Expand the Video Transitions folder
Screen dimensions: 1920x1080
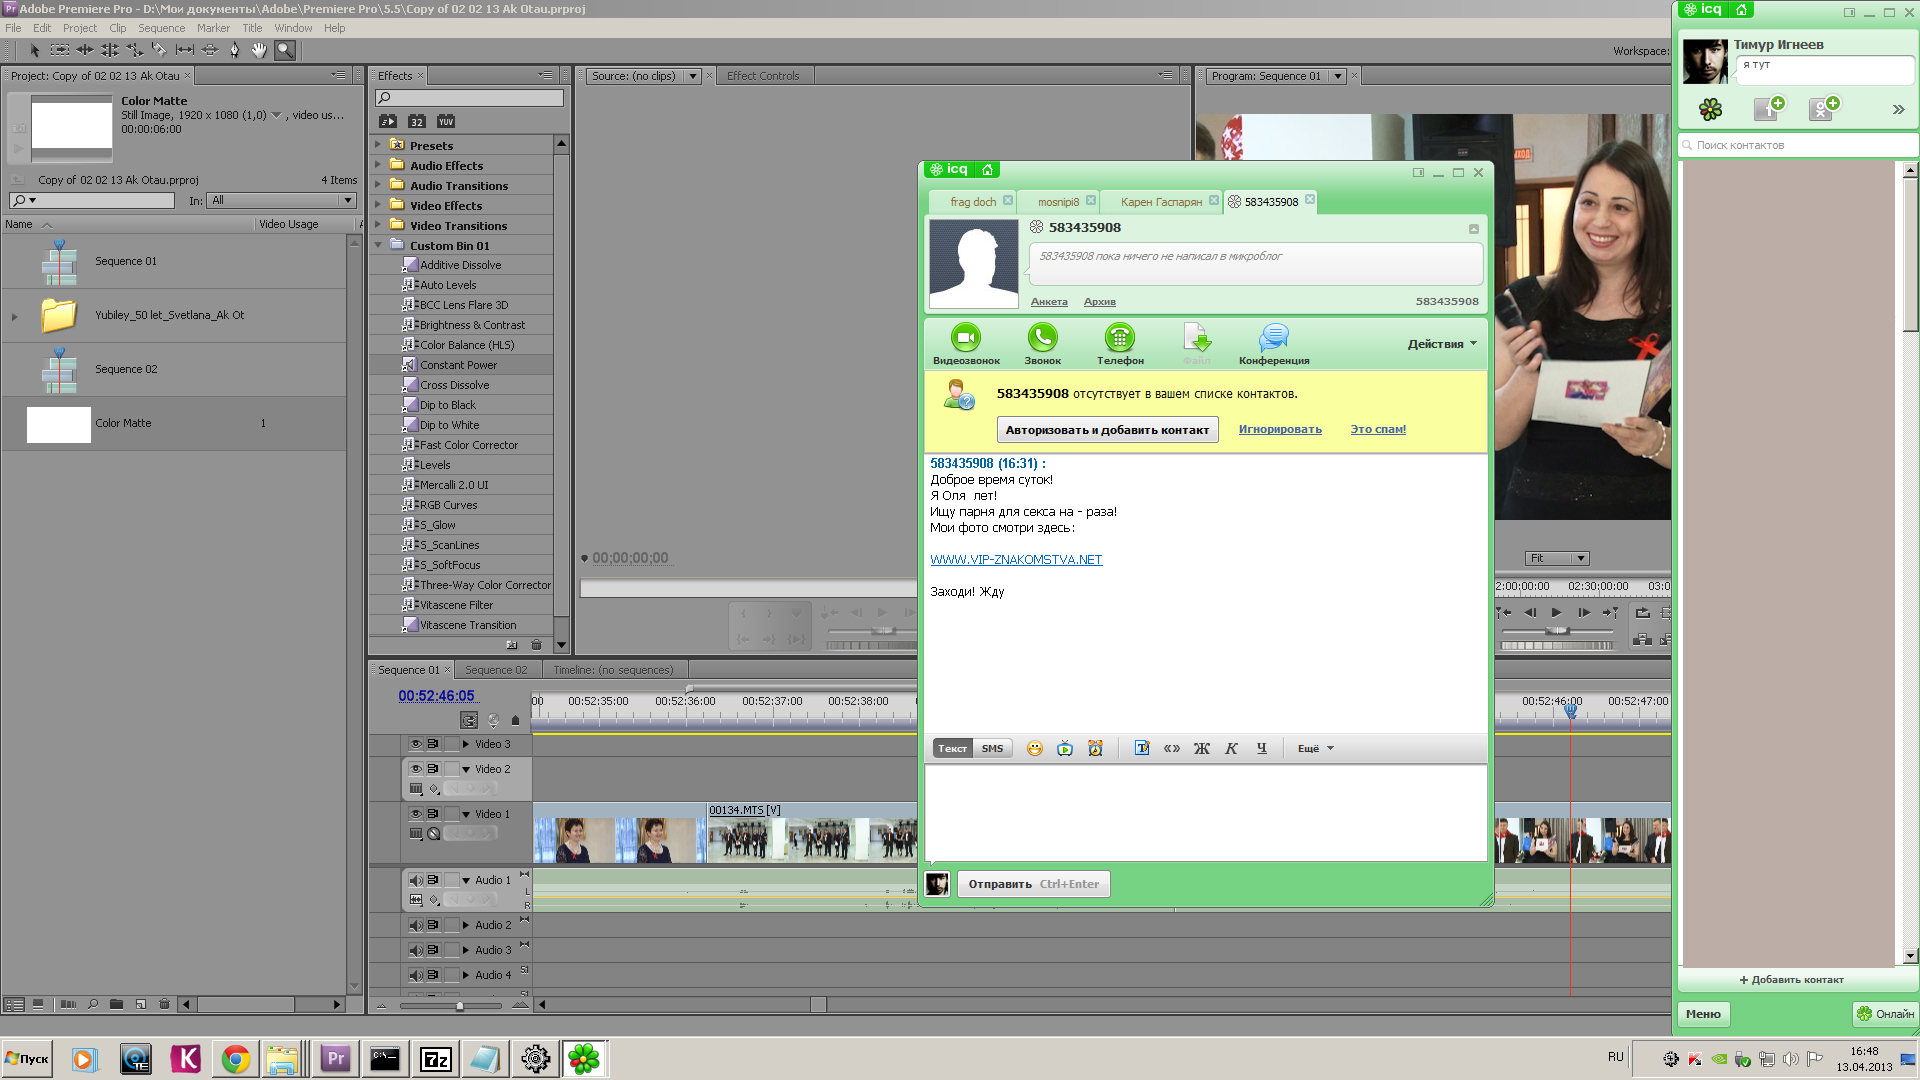[x=378, y=225]
